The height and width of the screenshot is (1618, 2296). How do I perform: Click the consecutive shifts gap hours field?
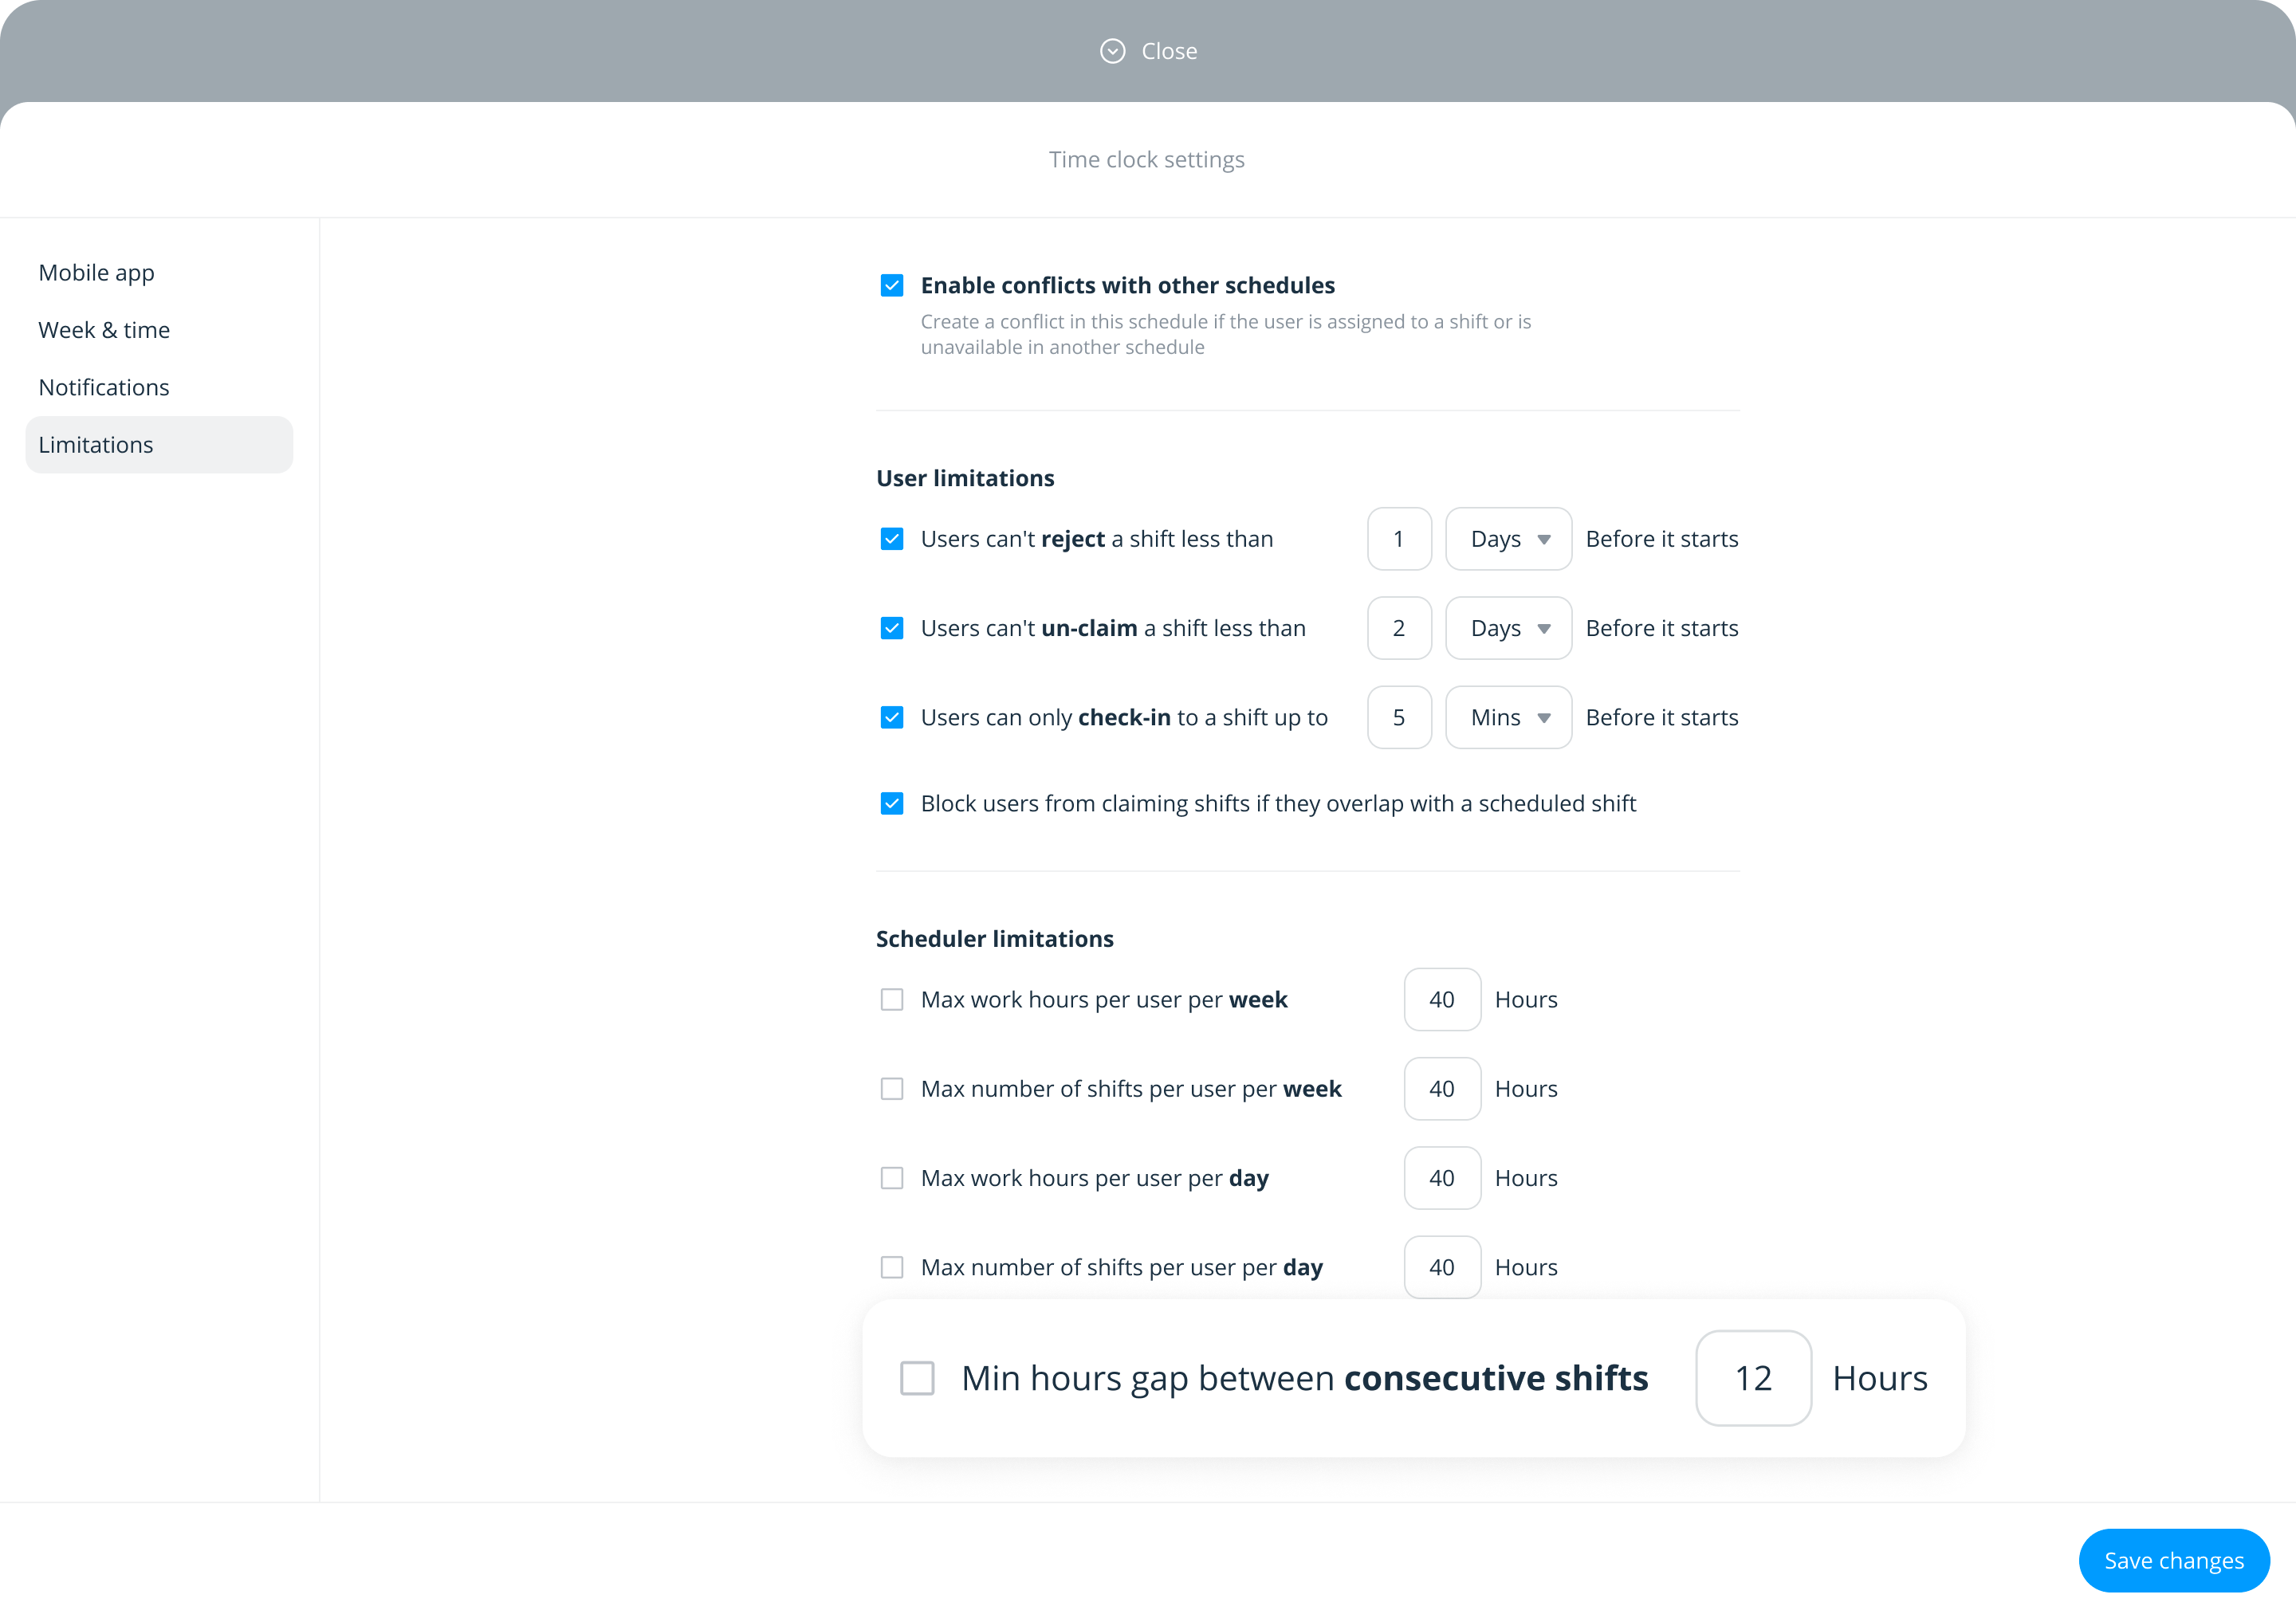coord(1753,1378)
